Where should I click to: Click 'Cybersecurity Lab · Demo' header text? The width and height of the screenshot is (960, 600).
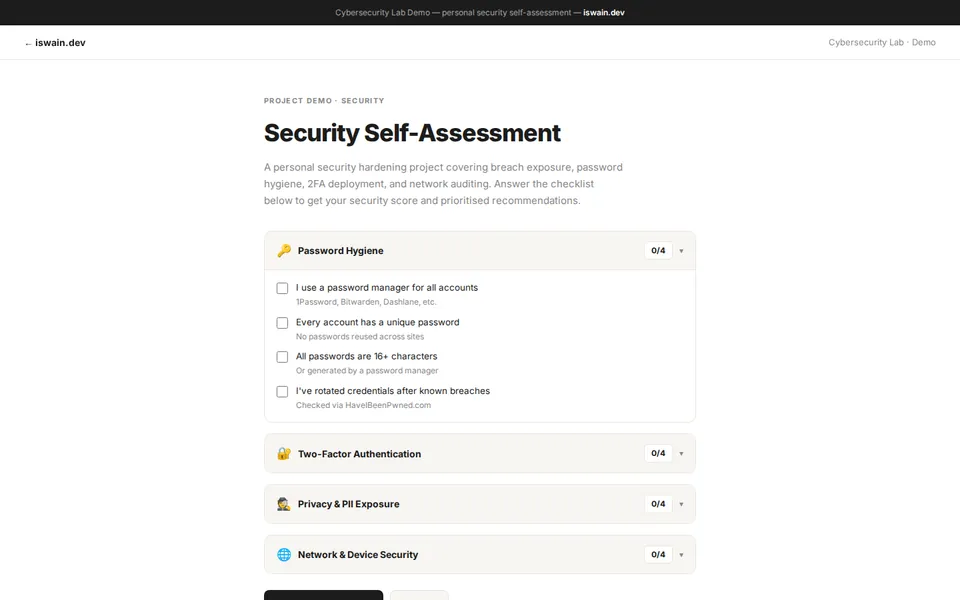tap(882, 42)
